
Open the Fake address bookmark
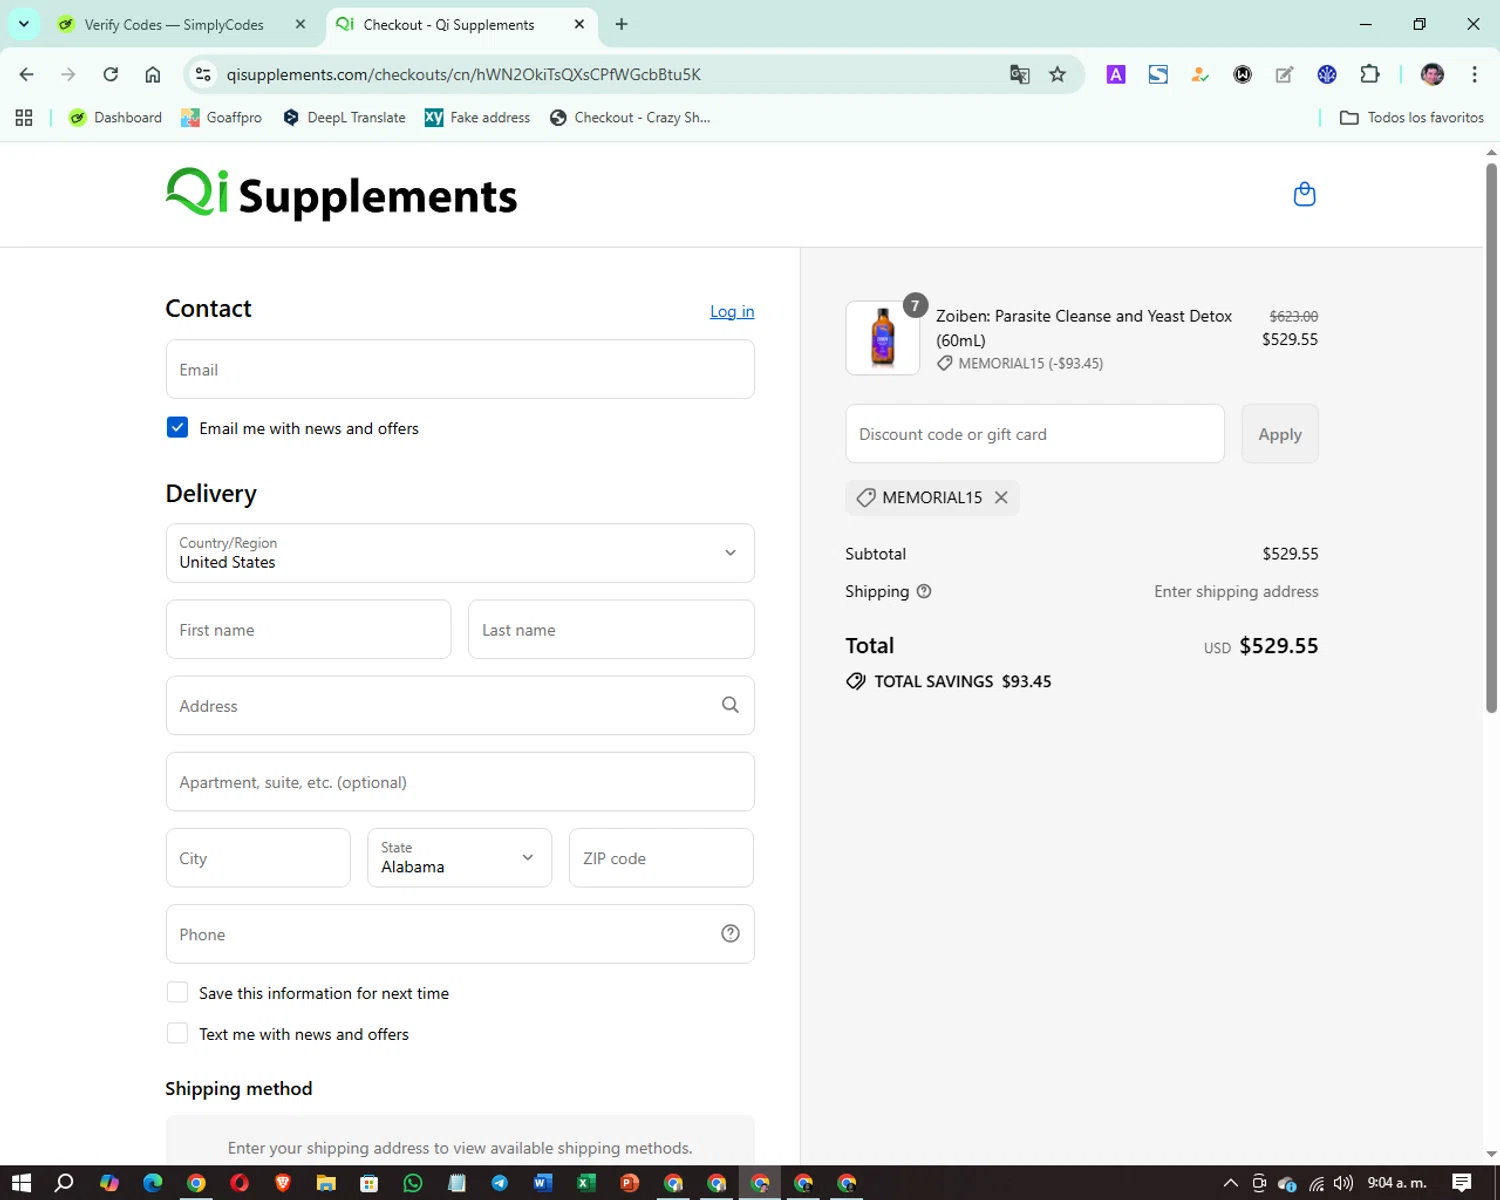click(477, 117)
